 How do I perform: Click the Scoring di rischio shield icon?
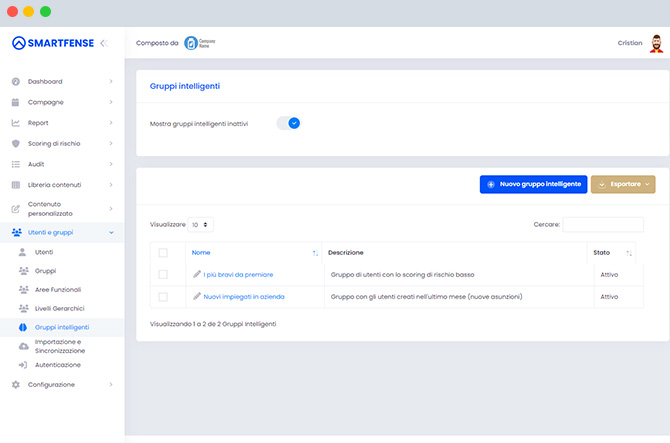[16, 144]
